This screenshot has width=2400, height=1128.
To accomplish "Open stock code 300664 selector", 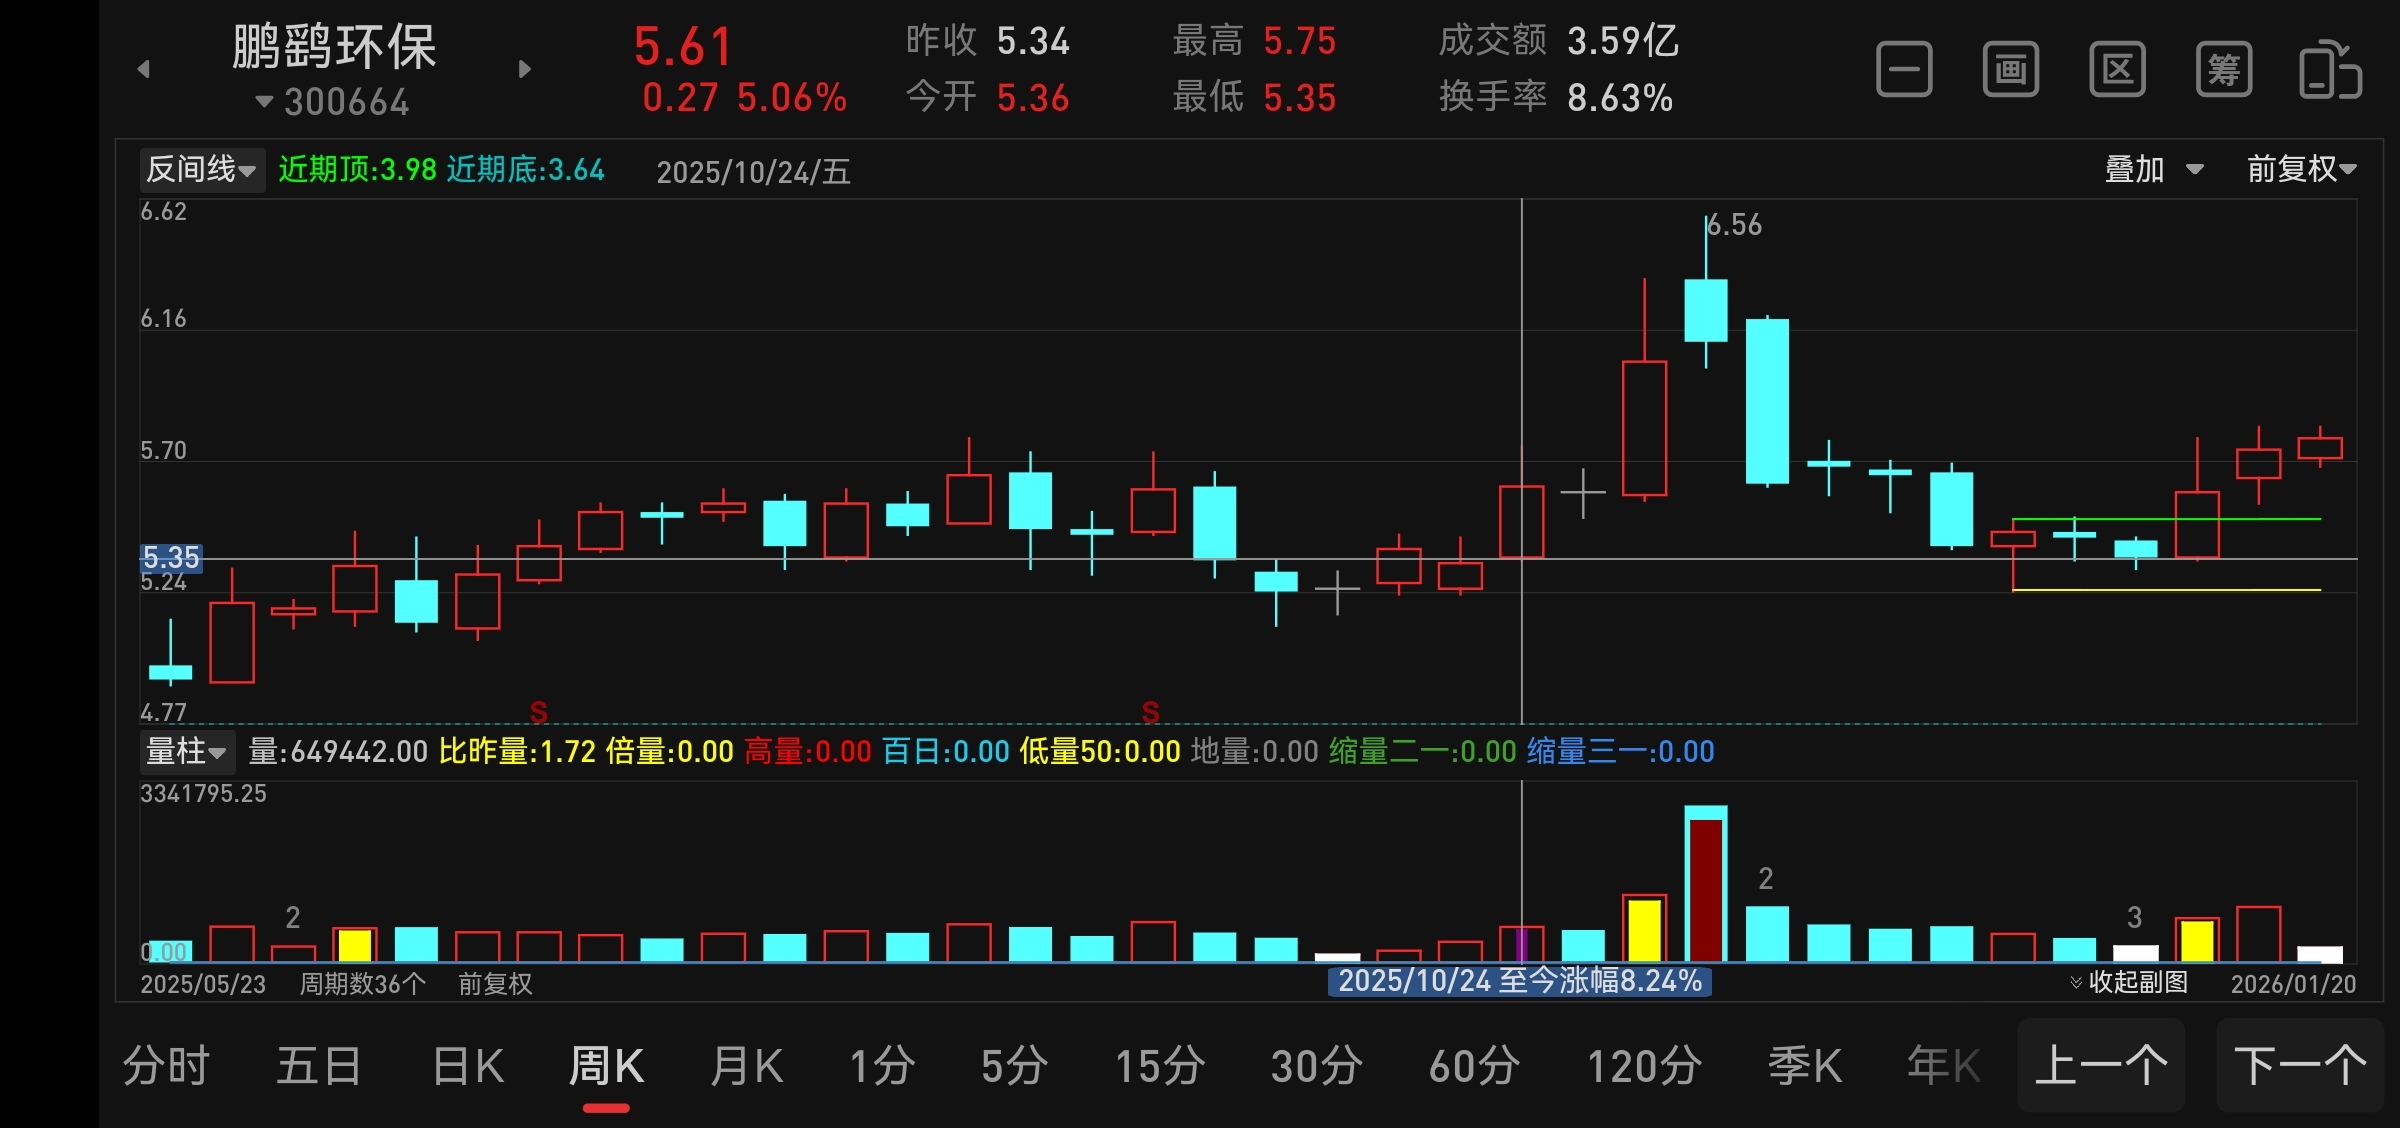I will coord(334,102).
